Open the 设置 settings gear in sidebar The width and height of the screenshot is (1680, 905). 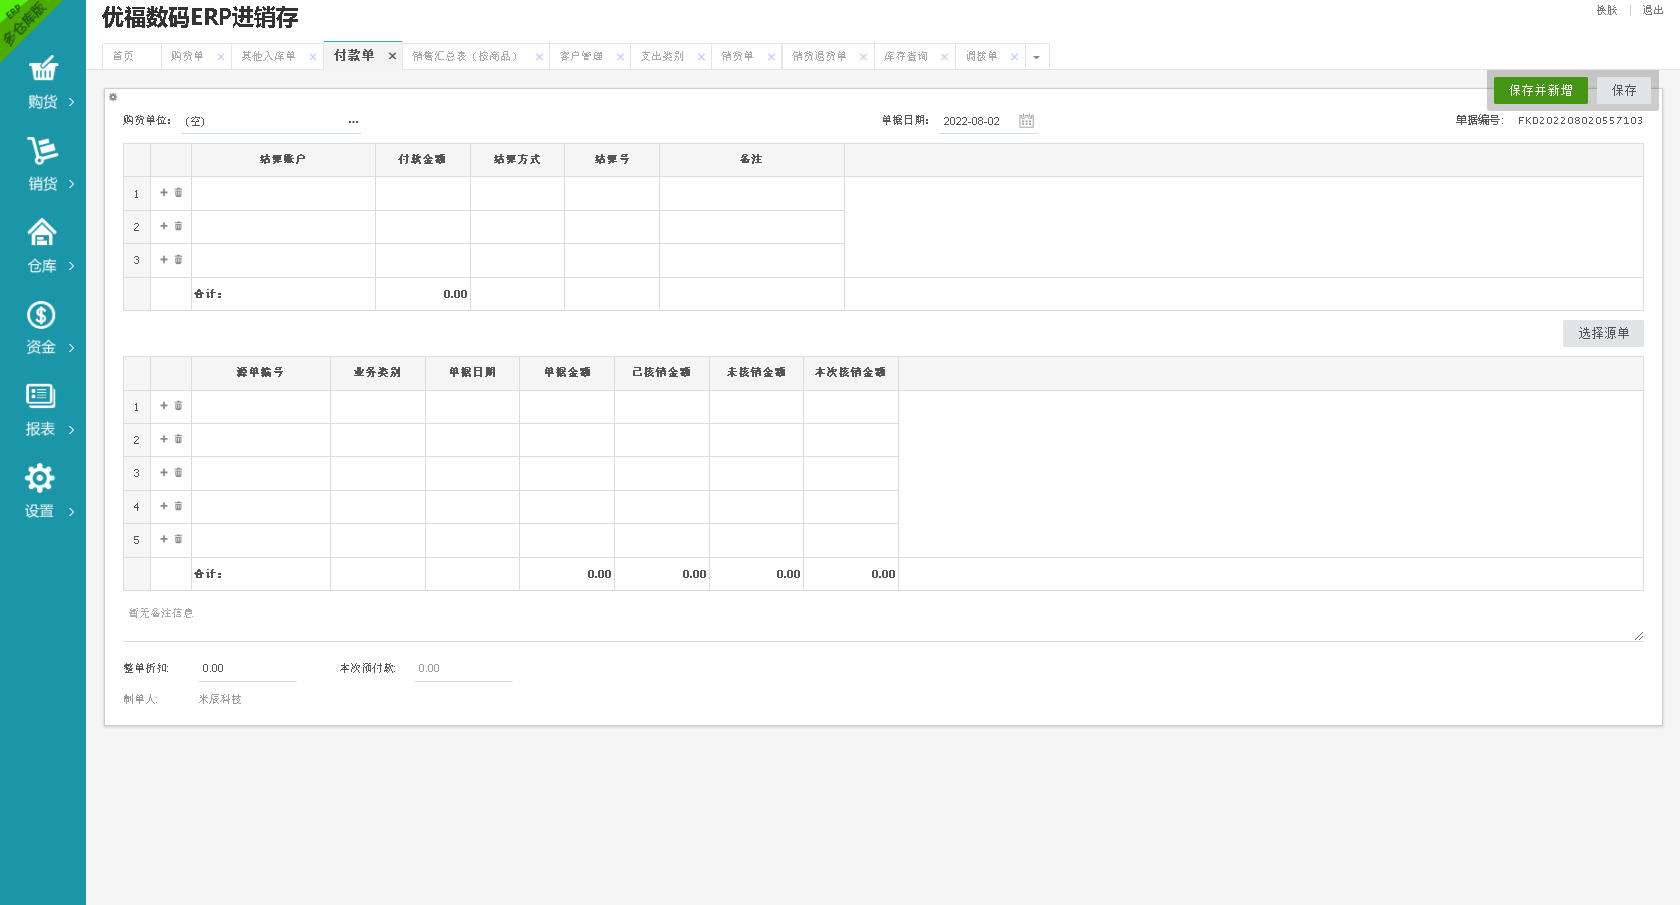click(x=40, y=478)
